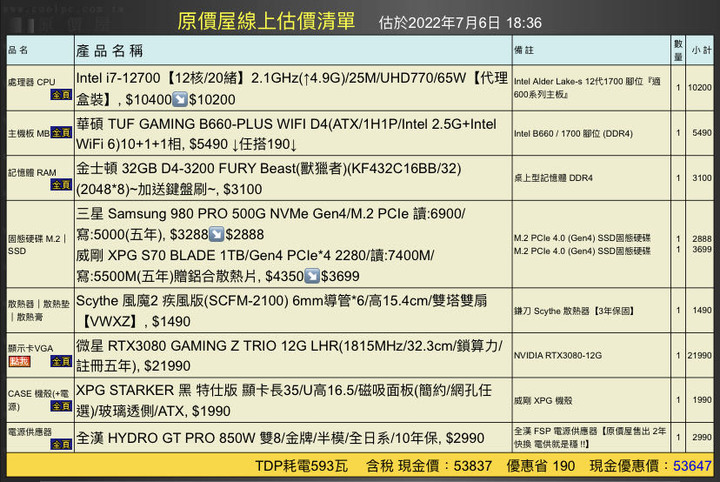Click the 小計 column header

(702, 50)
